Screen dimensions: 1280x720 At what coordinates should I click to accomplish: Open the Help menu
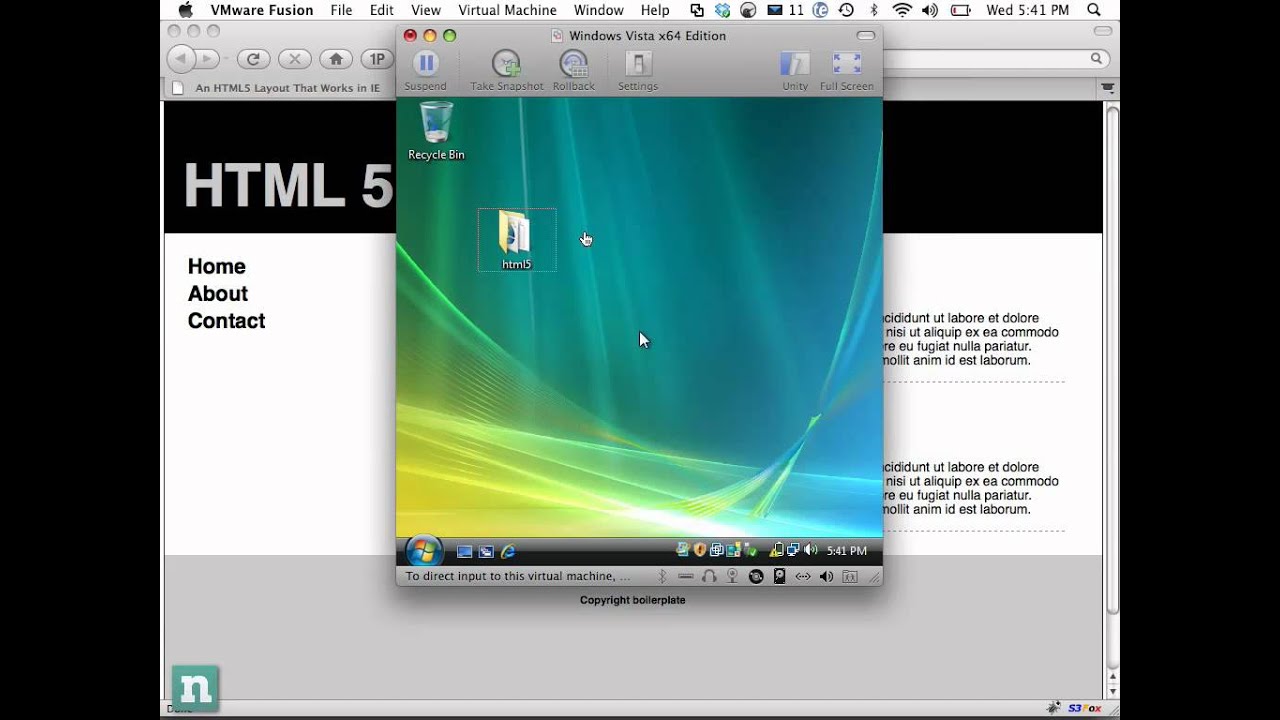[655, 10]
